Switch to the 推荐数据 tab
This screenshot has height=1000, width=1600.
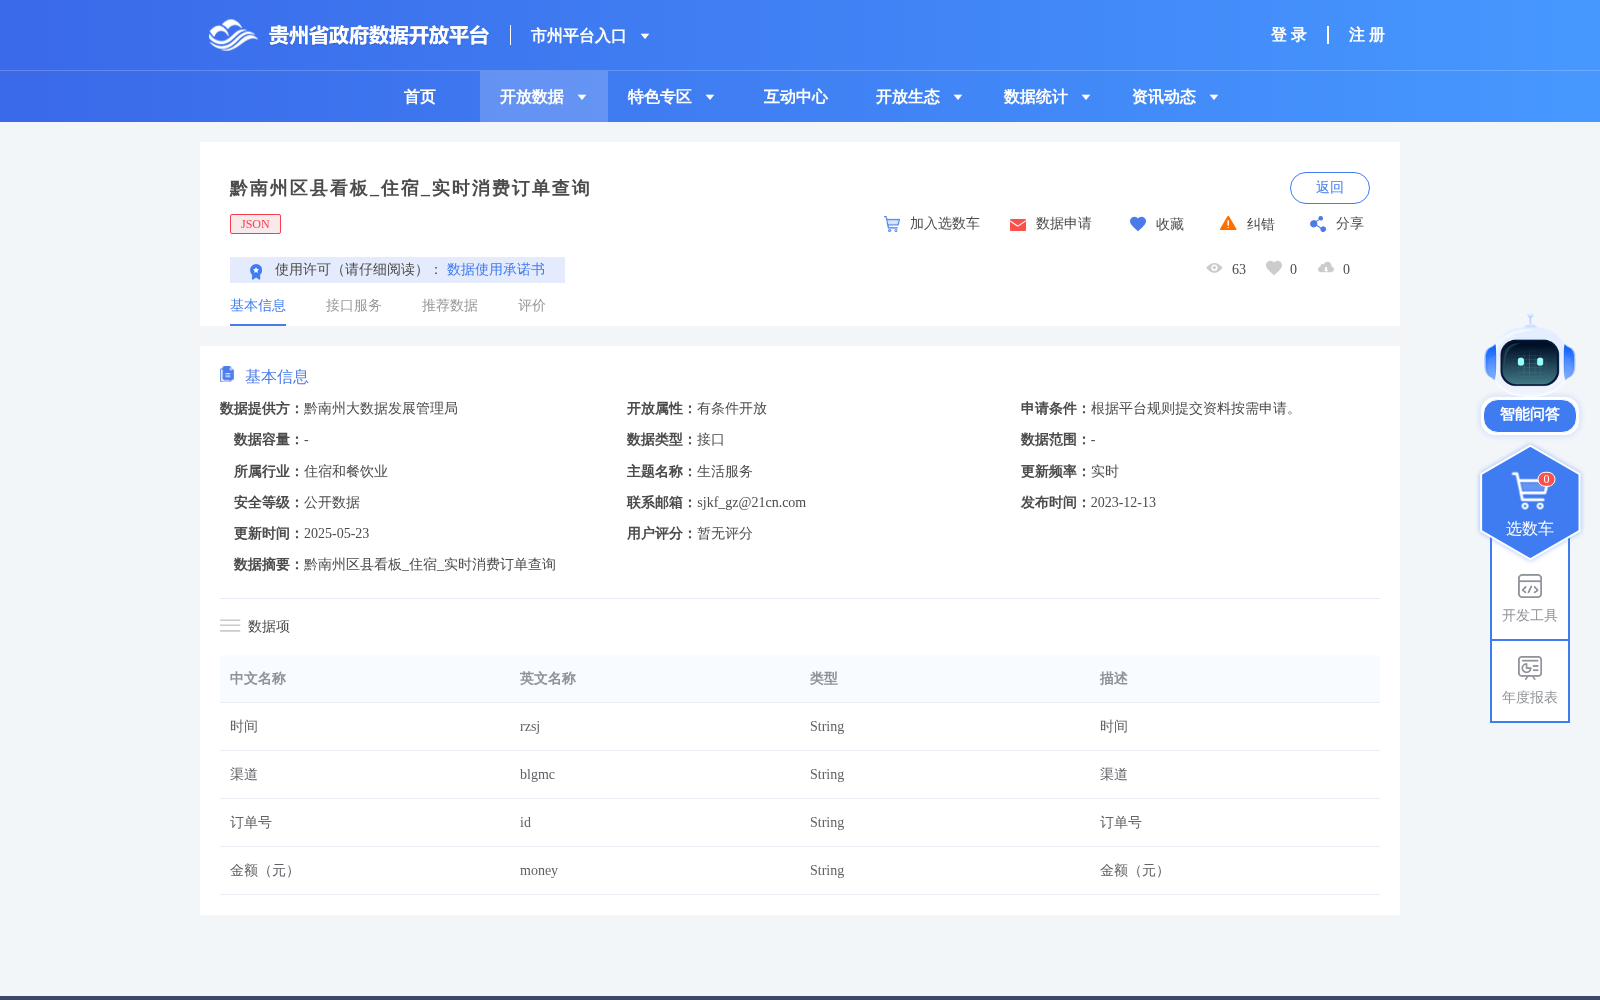tap(450, 306)
